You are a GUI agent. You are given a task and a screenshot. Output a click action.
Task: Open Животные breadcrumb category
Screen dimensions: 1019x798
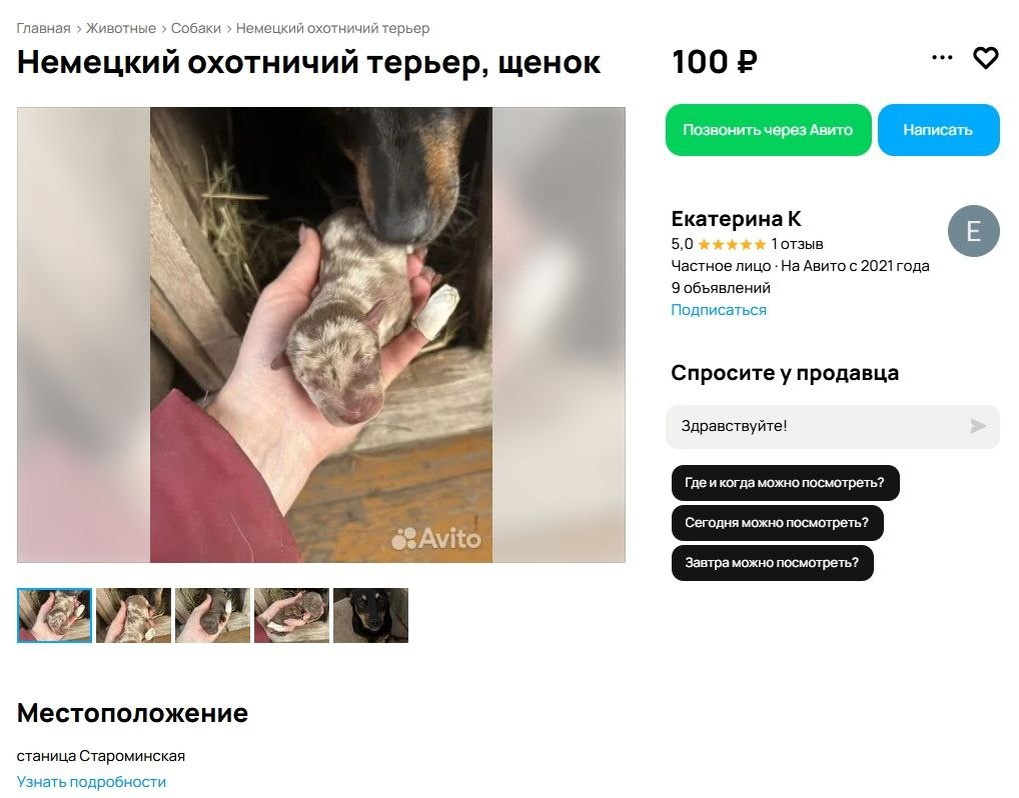pos(121,29)
